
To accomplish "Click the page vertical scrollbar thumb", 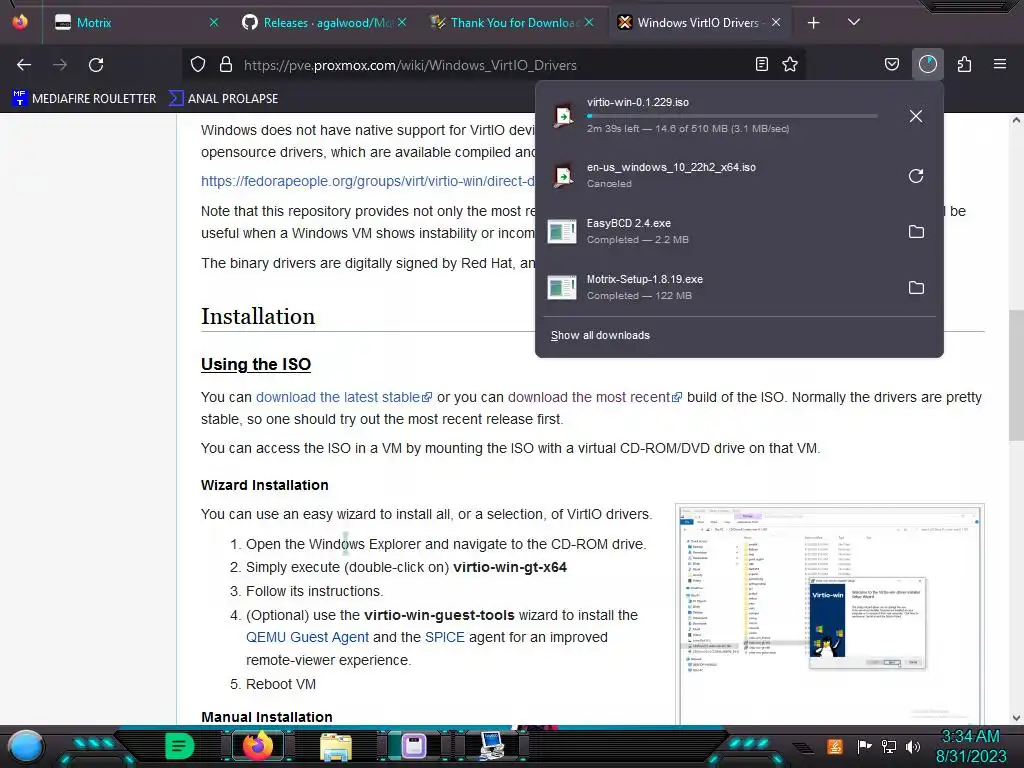I will tap(1016, 376).
